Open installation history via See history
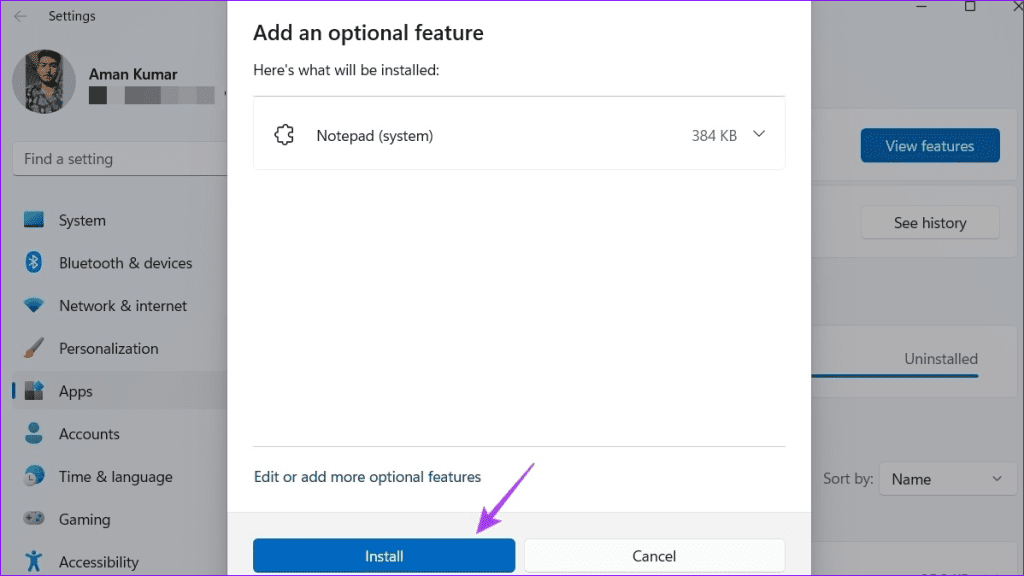1024x576 pixels. [930, 222]
